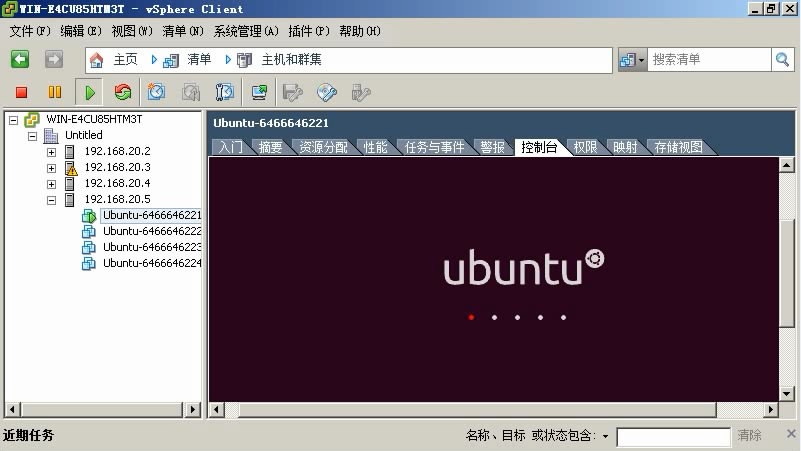Open the 文件(F) menu
This screenshot has width=801, height=451.
pos(30,31)
